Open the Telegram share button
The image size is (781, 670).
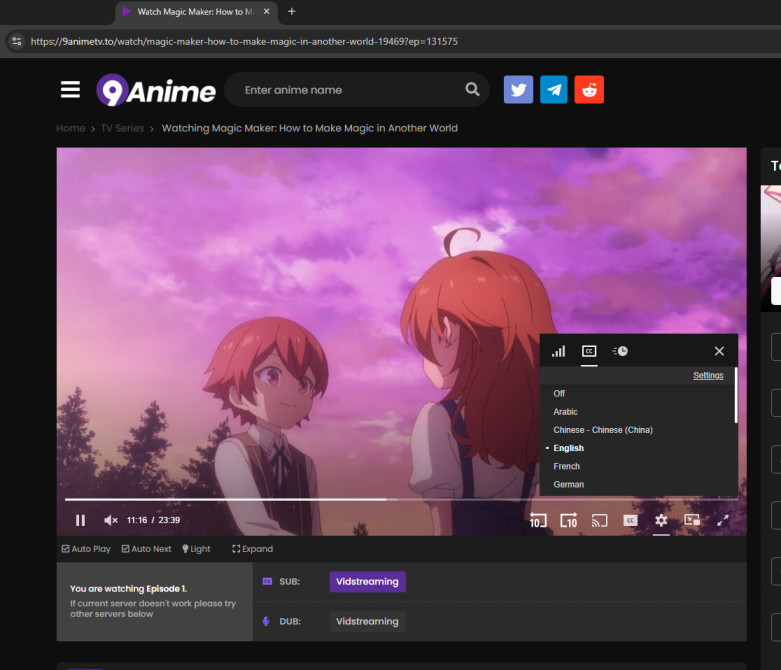pyautogui.click(x=553, y=90)
